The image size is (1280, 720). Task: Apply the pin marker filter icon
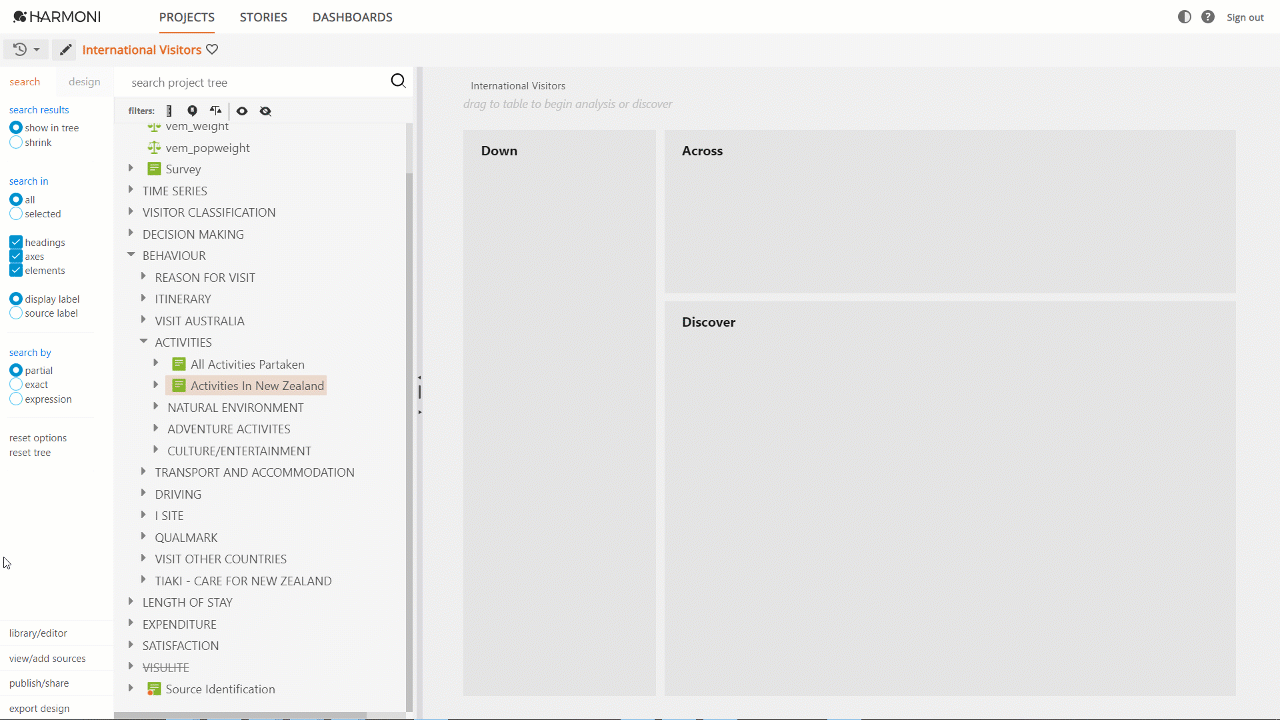click(192, 111)
